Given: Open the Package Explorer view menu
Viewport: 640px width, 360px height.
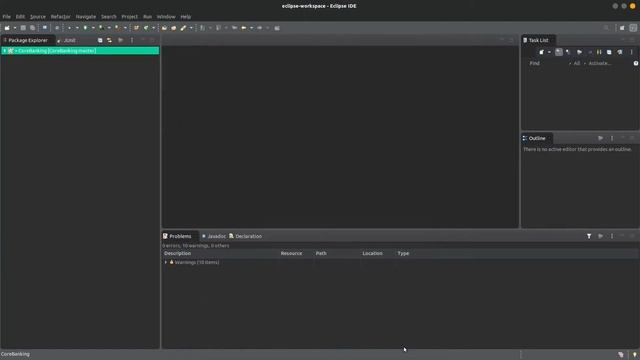Looking at the screenshot, I should tap(132, 40).
